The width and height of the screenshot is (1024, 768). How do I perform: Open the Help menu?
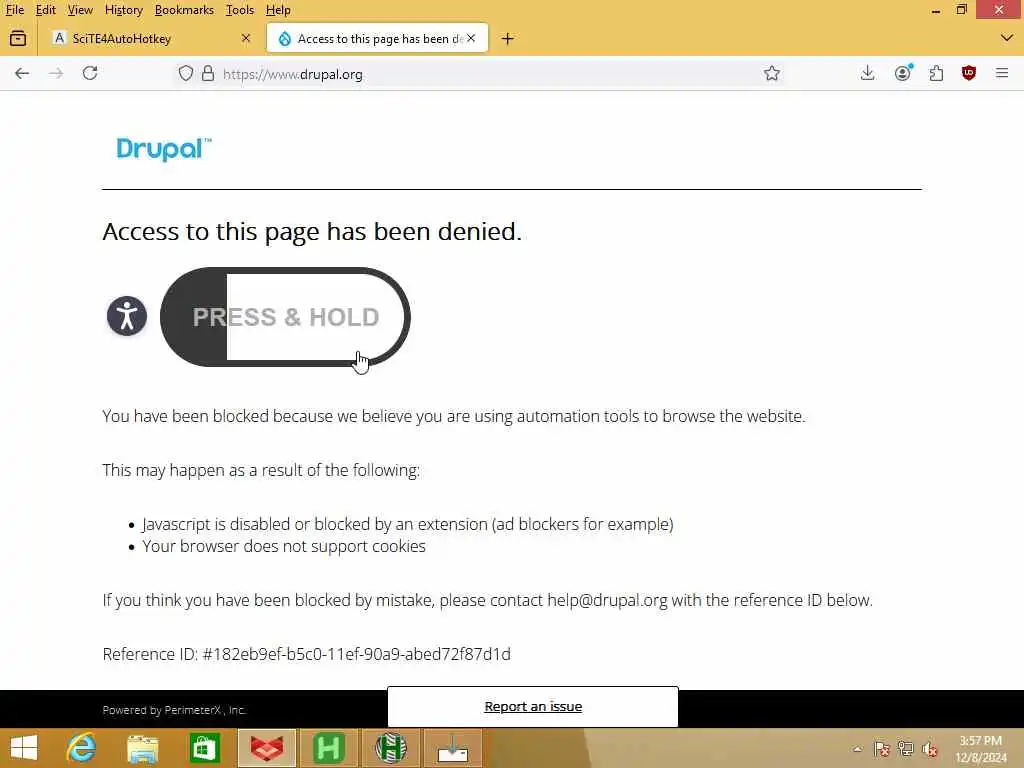point(278,10)
